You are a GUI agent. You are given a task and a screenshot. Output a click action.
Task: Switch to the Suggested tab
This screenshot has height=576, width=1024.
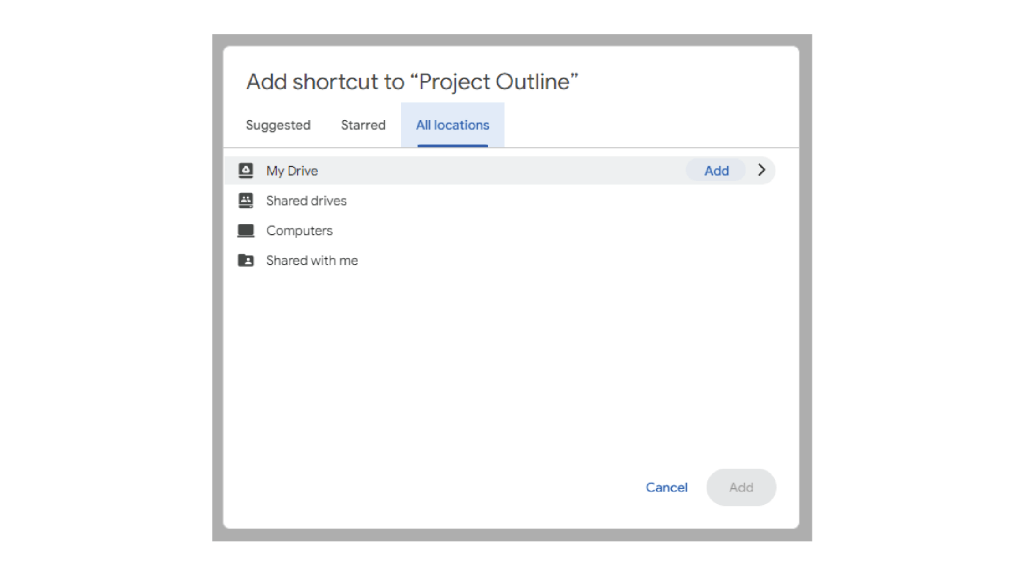coord(278,124)
